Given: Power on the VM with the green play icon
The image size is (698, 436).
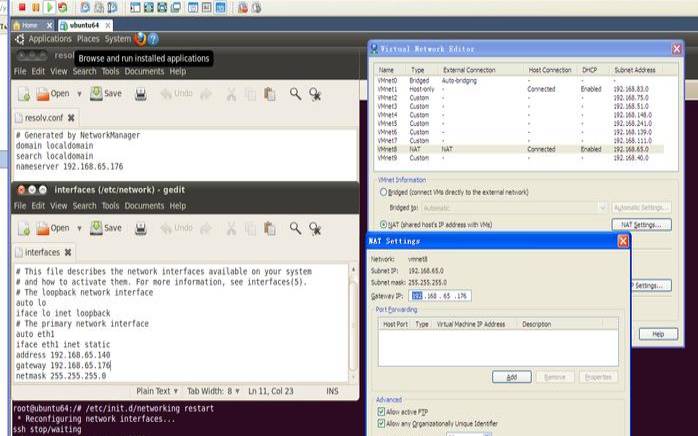Looking at the screenshot, I should pos(49,7).
